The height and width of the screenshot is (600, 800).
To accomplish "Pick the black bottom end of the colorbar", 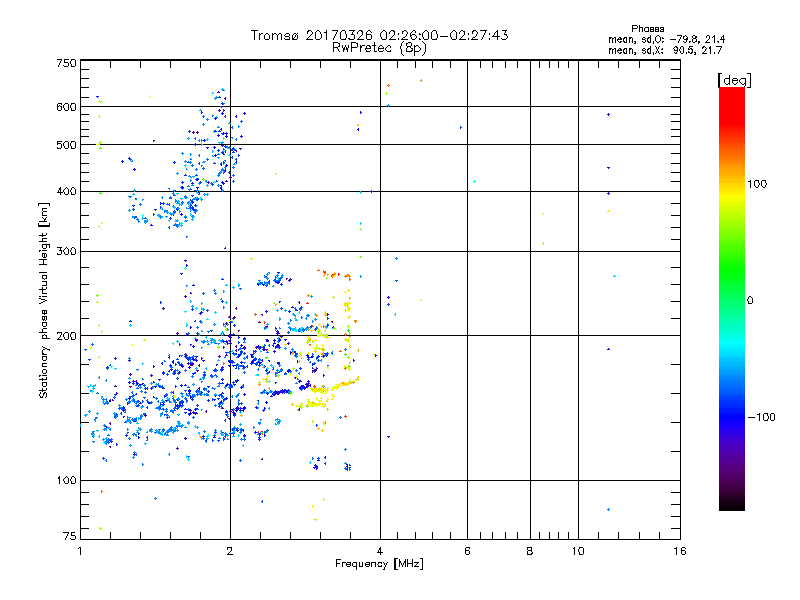I will click(x=731, y=505).
